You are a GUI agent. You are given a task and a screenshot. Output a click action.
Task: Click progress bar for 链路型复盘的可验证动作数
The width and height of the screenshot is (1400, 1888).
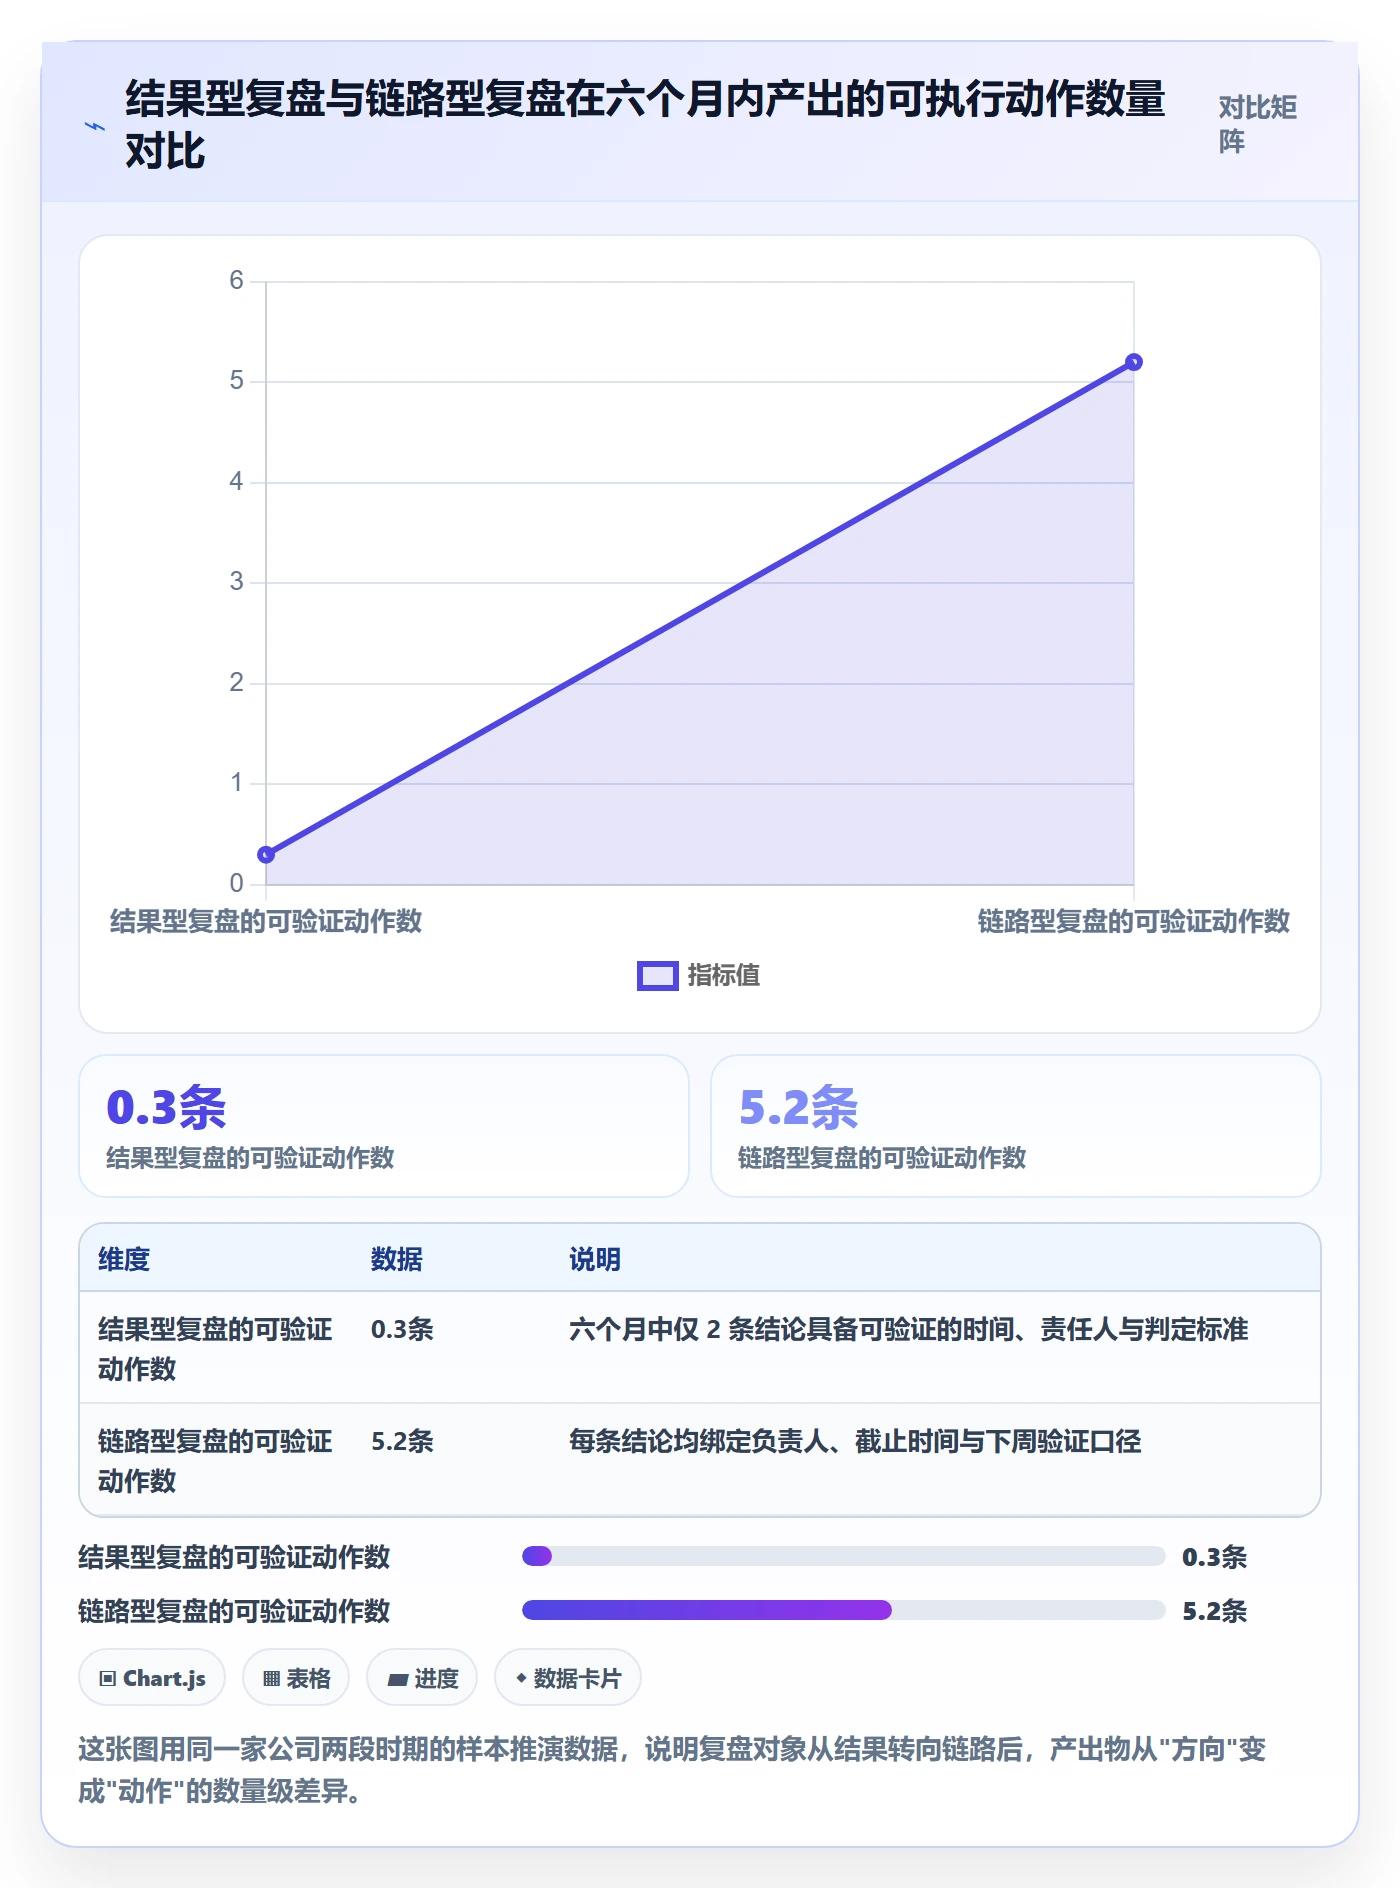(x=843, y=1610)
